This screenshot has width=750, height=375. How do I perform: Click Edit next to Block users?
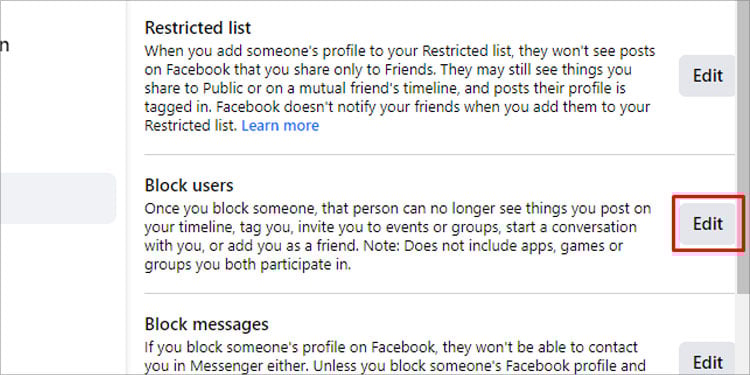(707, 223)
